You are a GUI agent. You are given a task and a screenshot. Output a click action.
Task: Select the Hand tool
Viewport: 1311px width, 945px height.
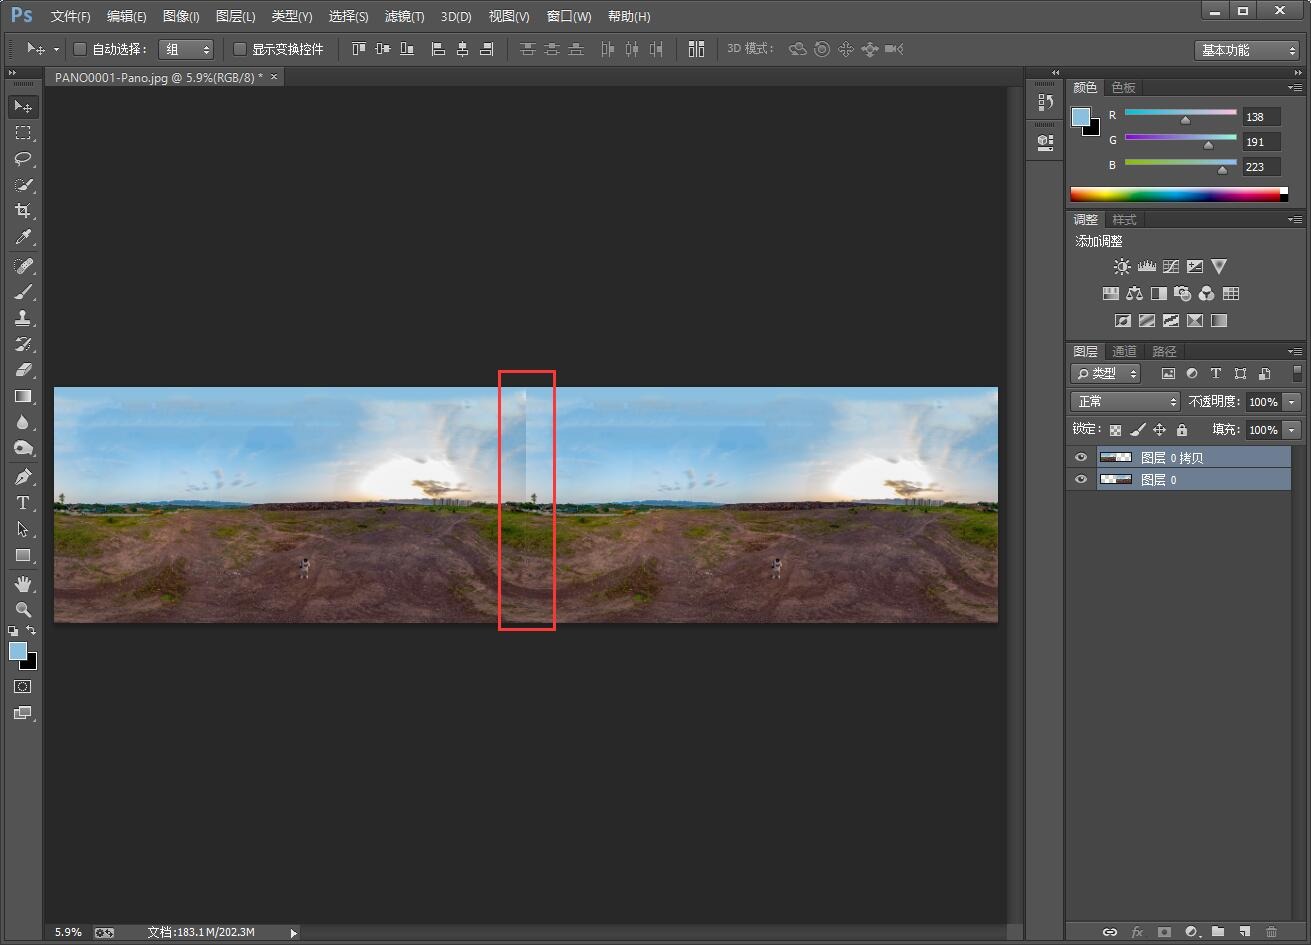(x=23, y=584)
